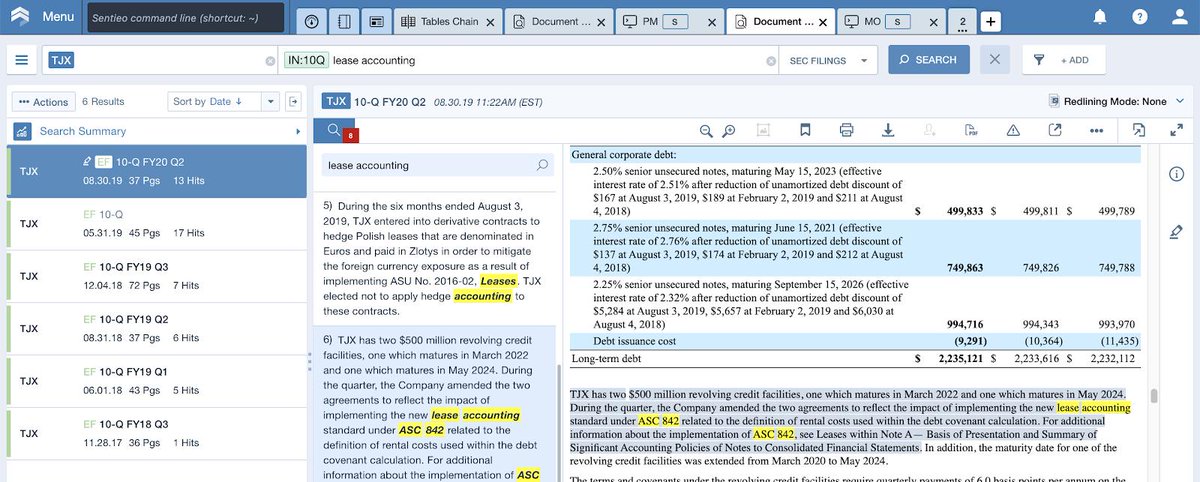Export document as PDF
The width and height of the screenshot is (1200, 482).
tap(971, 130)
